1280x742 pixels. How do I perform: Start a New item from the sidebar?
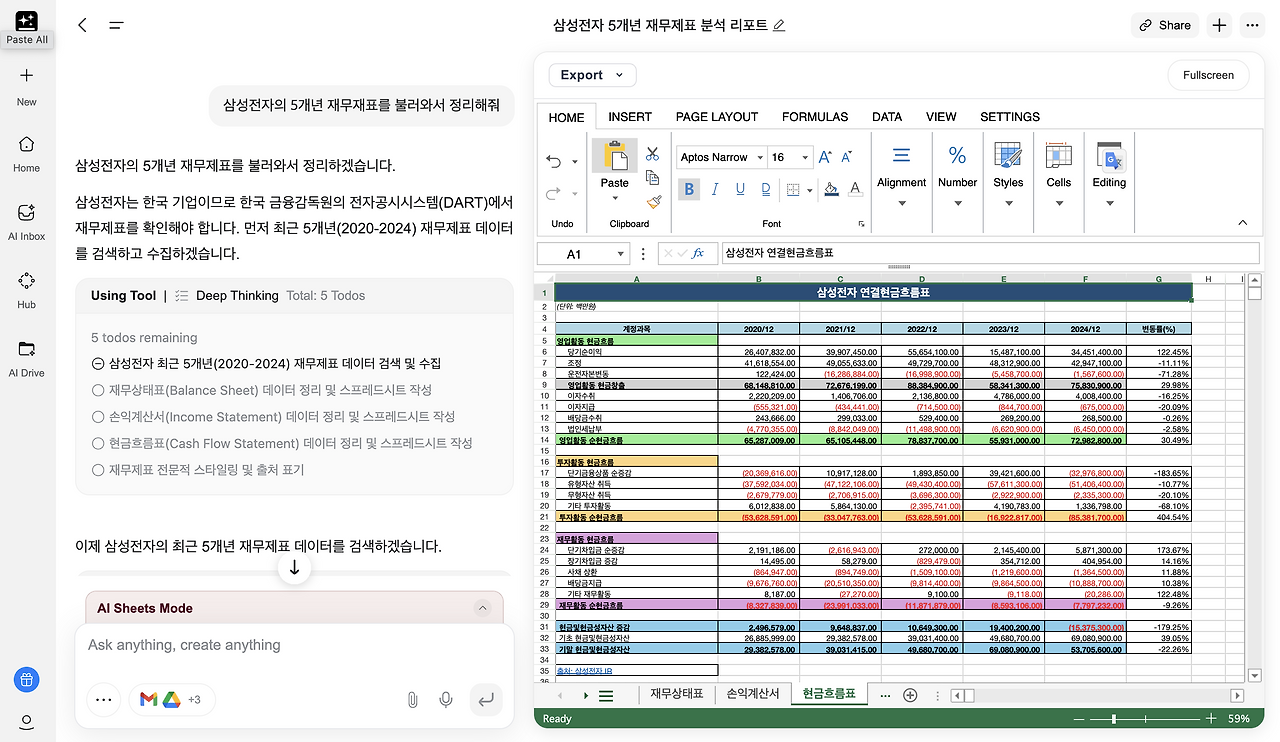pyautogui.click(x=27, y=75)
